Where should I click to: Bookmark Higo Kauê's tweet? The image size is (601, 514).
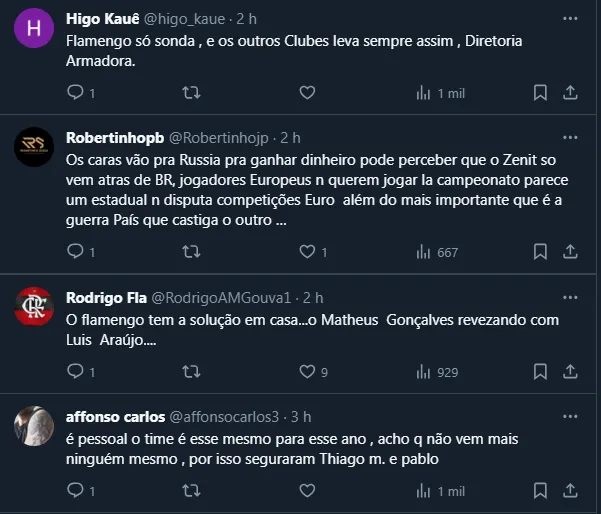(540, 93)
